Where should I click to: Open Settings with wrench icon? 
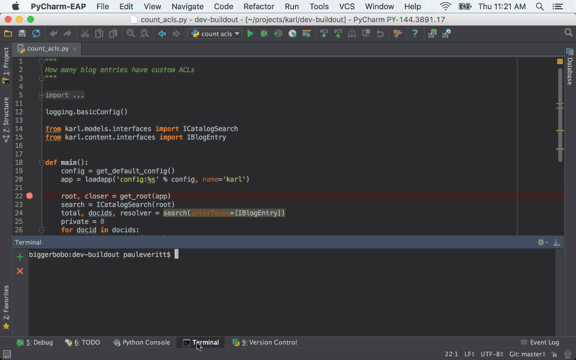[x=397, y=34]
